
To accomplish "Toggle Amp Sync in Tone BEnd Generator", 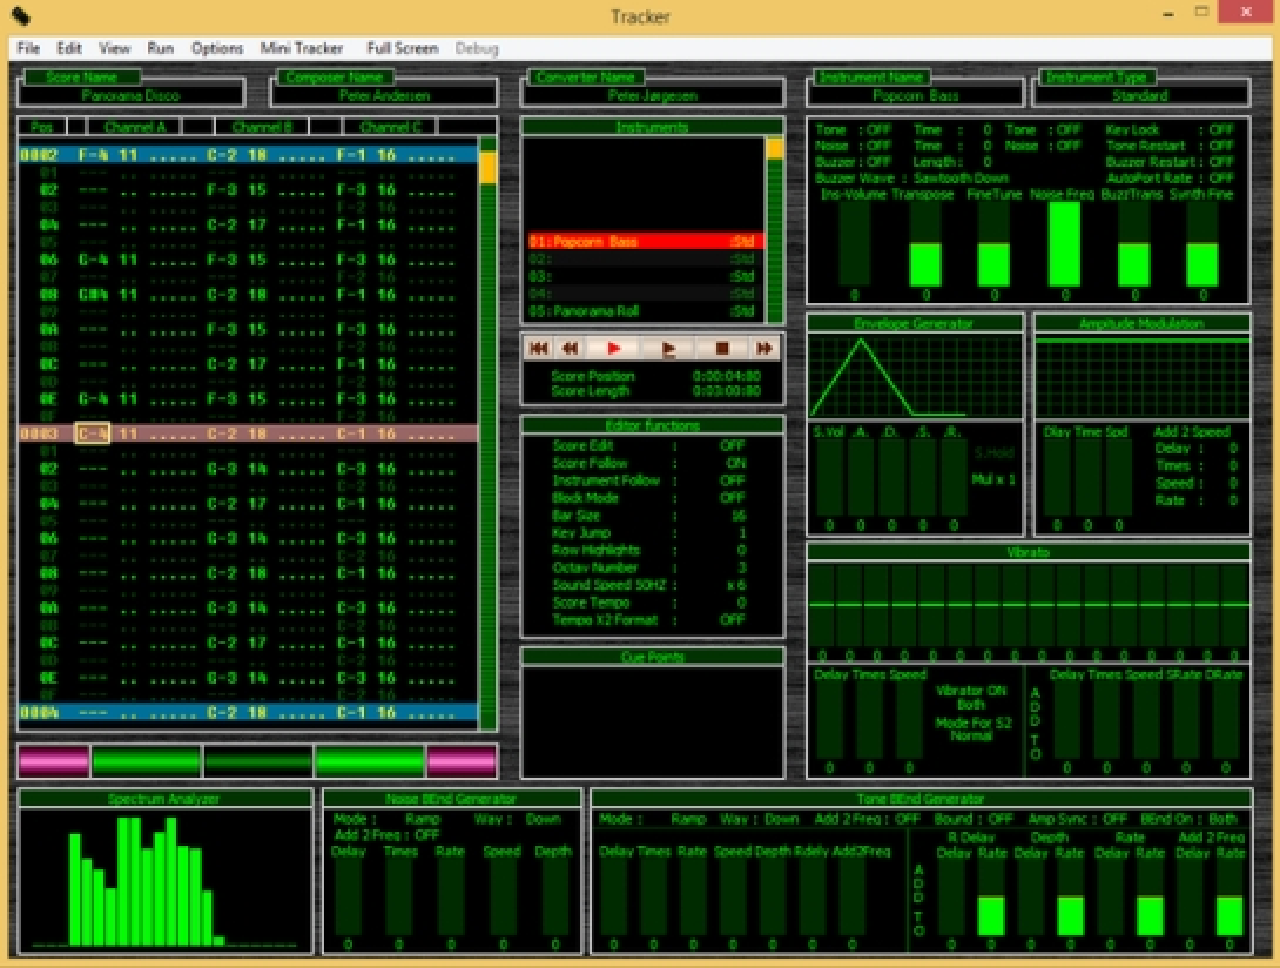I will point(1115,818).
